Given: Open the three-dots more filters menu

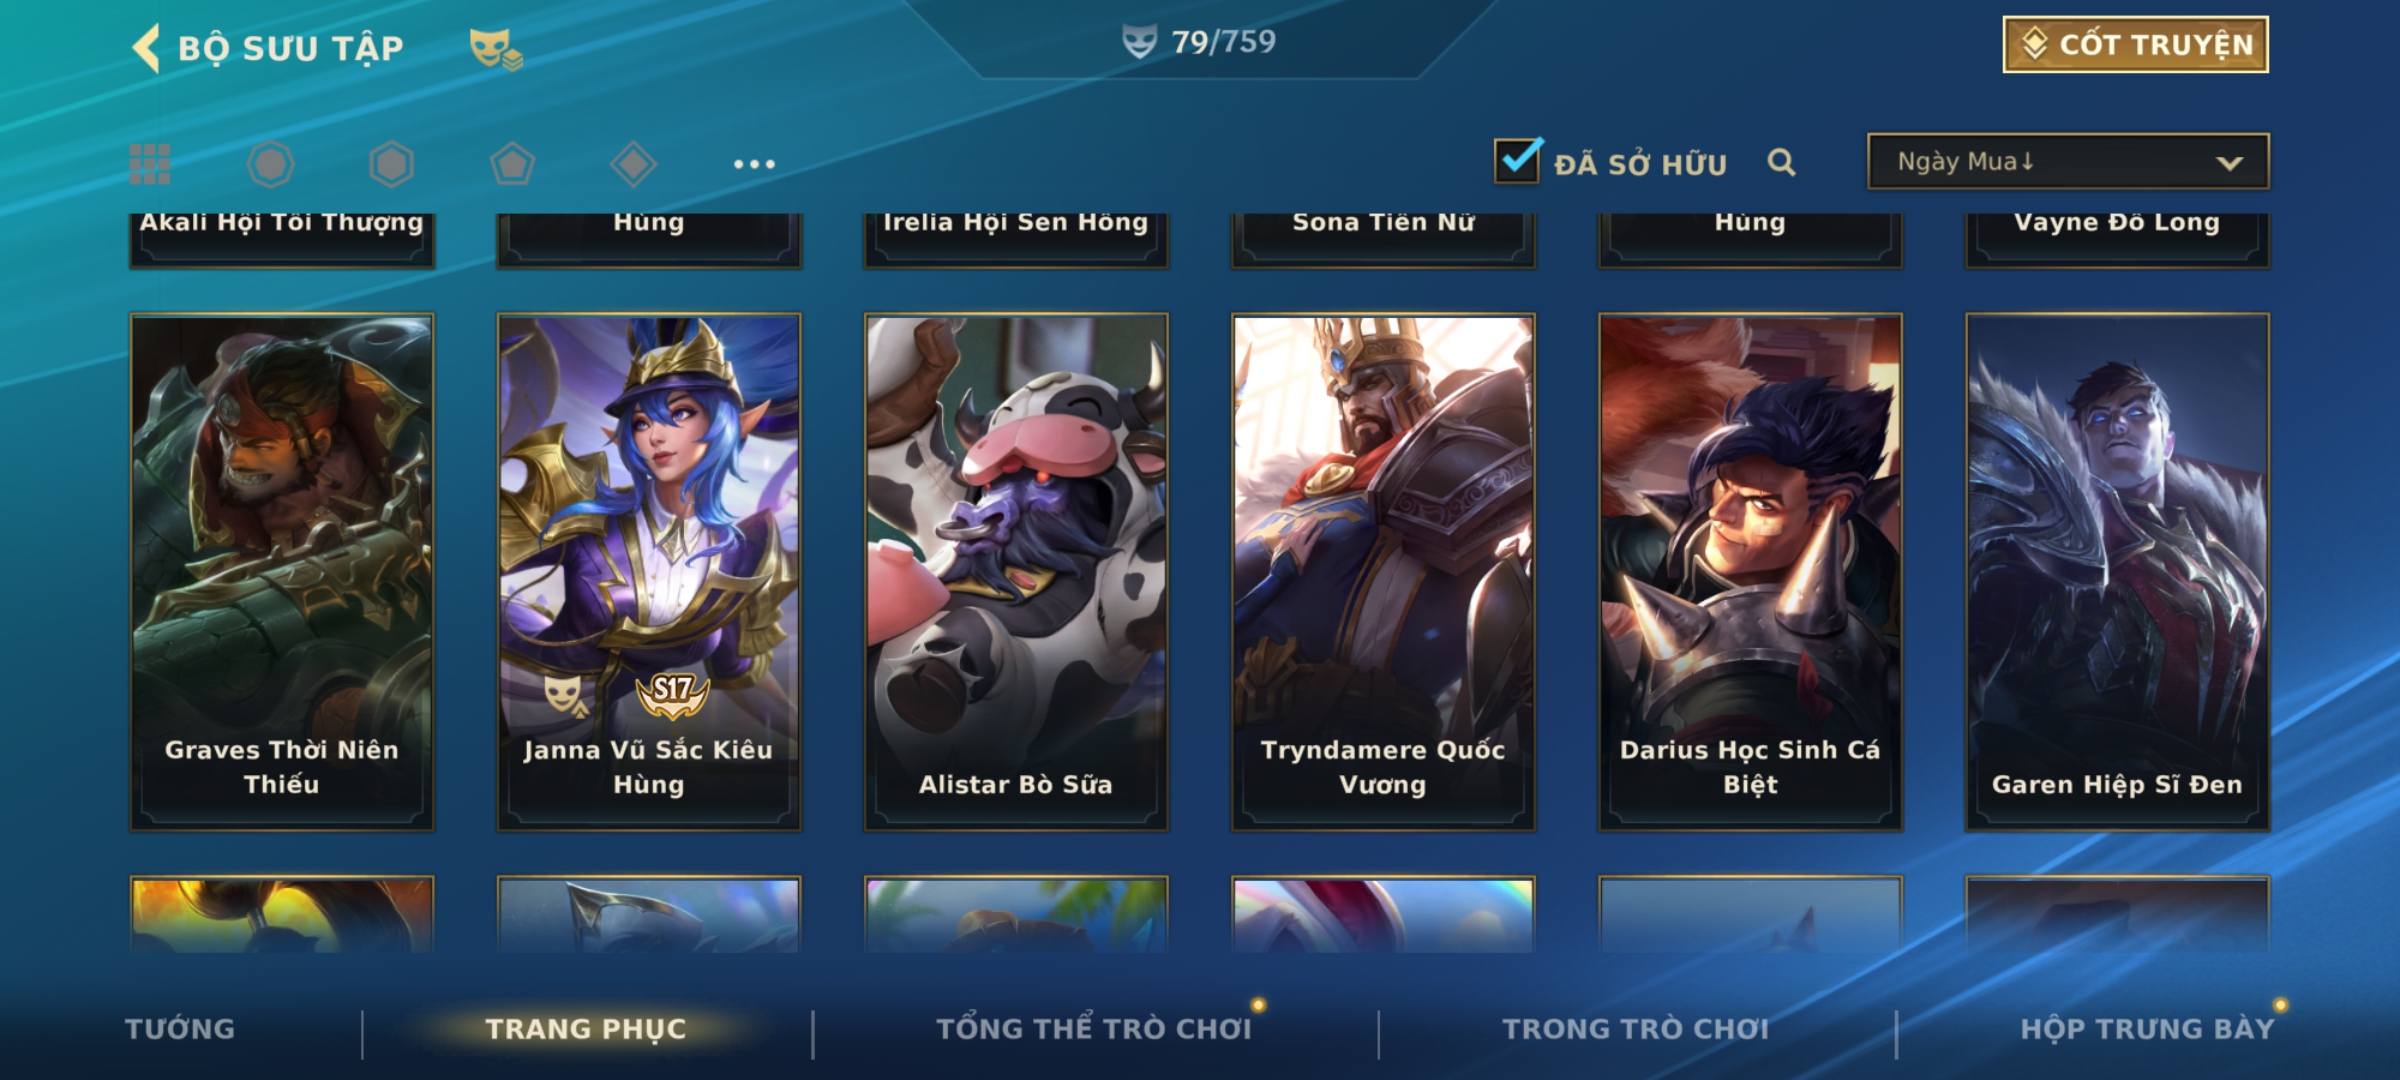Looking at the screenshot, I should pos(754,164).
